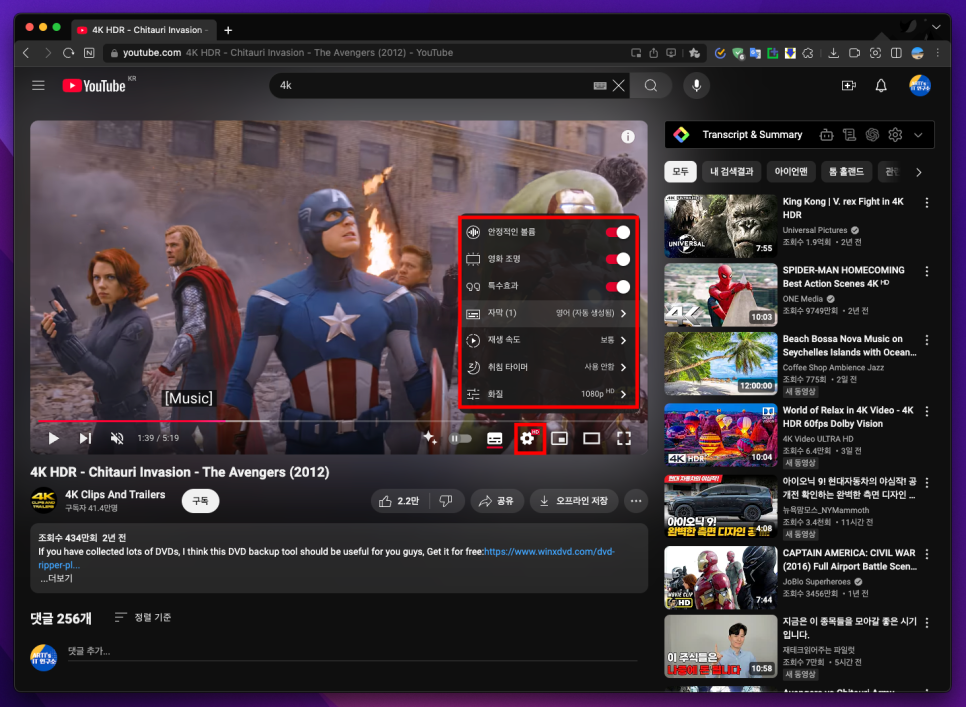Skip to the next video
This screenshot has height=707, width=966.
[85, 438]
